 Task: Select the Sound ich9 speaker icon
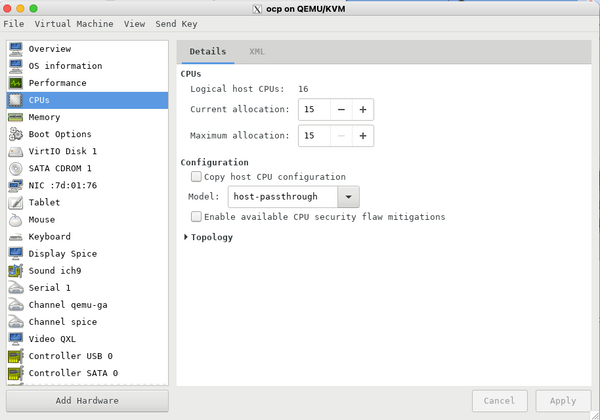(16, 271)
